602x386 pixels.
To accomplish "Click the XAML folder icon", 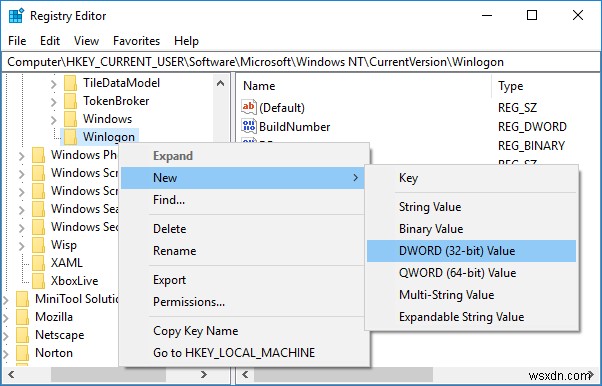I will (38, 263).
